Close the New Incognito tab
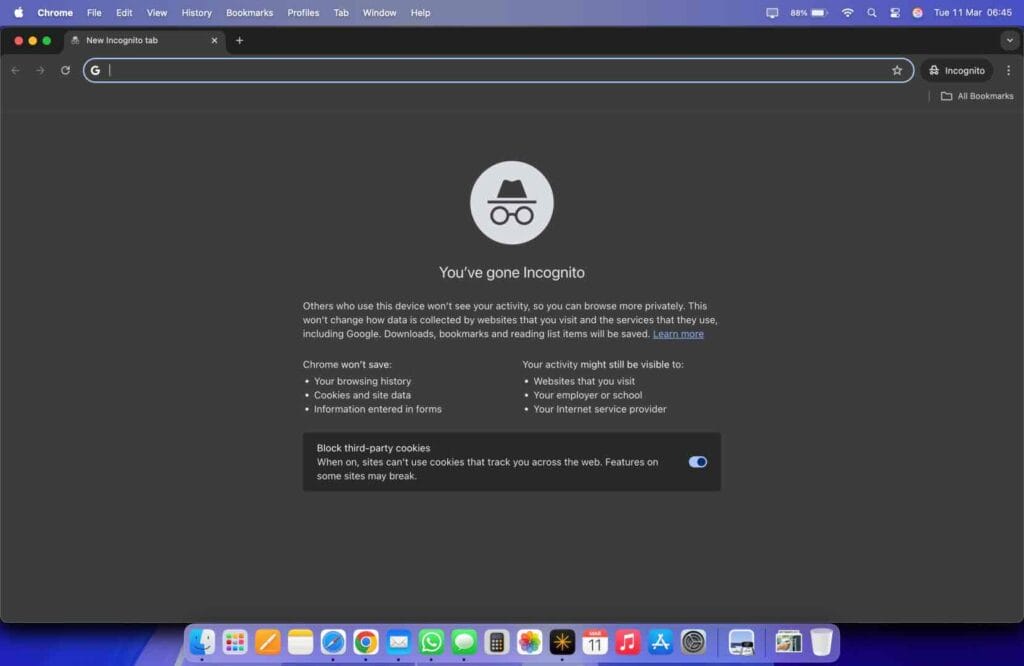 pos(214,40)
